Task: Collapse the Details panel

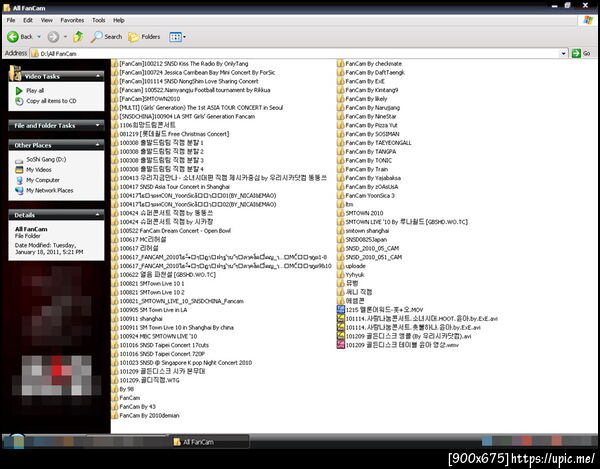Action: click(98, 215)
